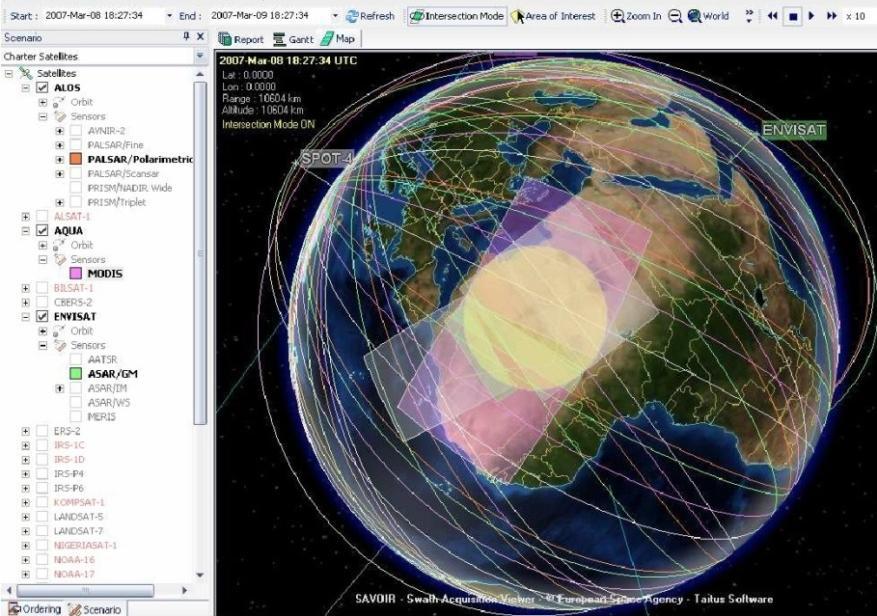Screen dimensions: 877x616
Task: Click the ENVISAT satellite label on globe
Action: pyautogui.click(x=794, y=130)
